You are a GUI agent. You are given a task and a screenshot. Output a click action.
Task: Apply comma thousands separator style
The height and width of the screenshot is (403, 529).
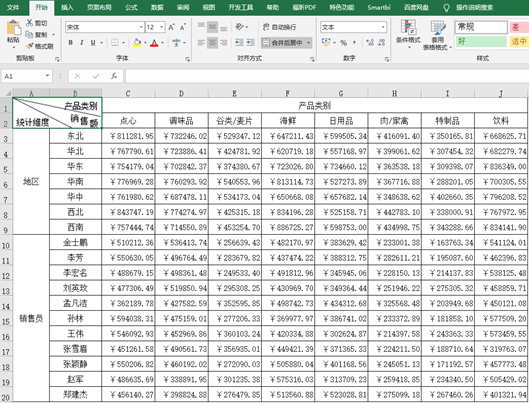pos(354,43)
